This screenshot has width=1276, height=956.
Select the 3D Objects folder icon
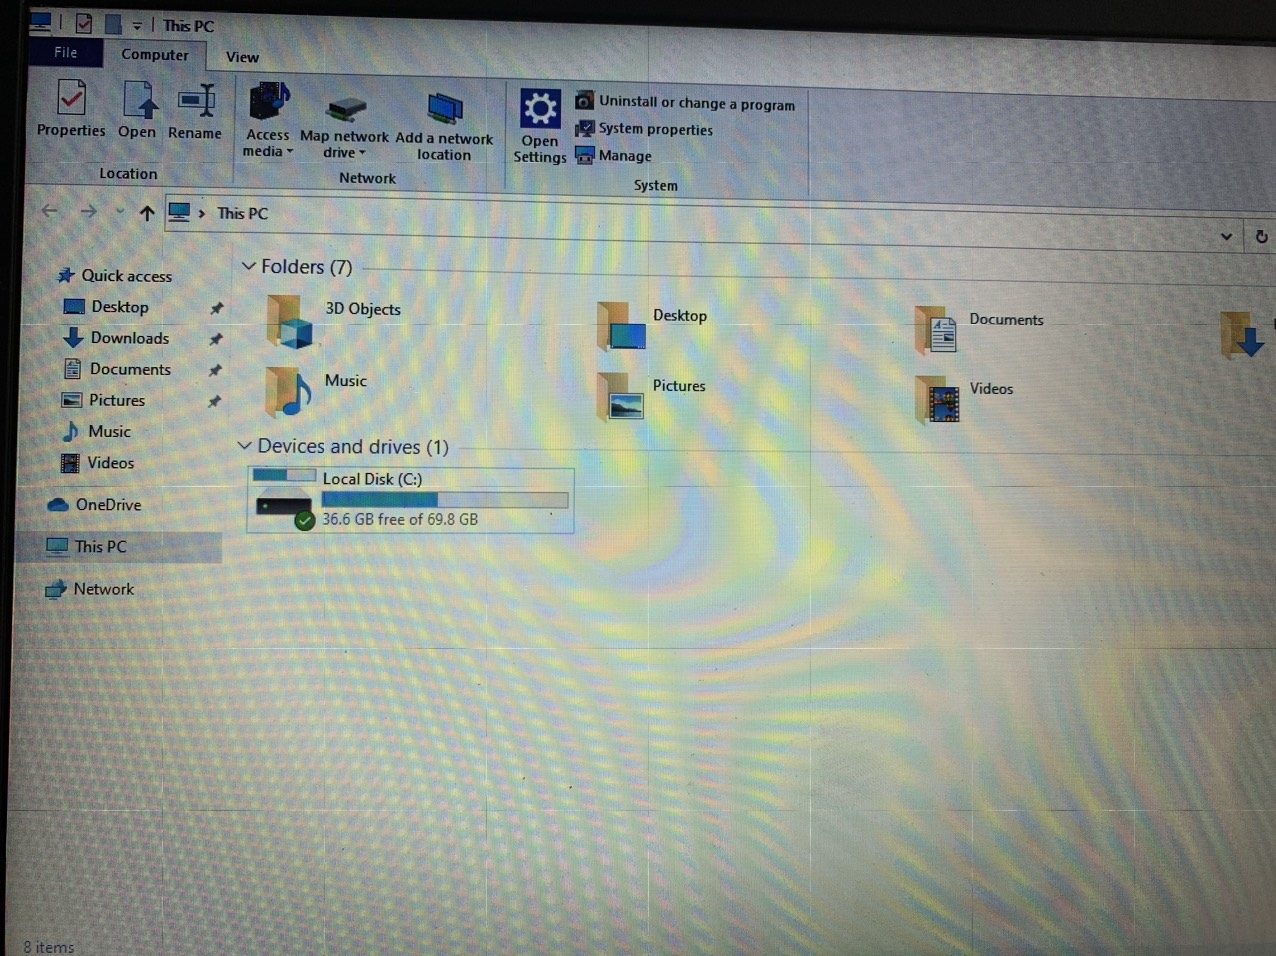(x=291, y=321)
